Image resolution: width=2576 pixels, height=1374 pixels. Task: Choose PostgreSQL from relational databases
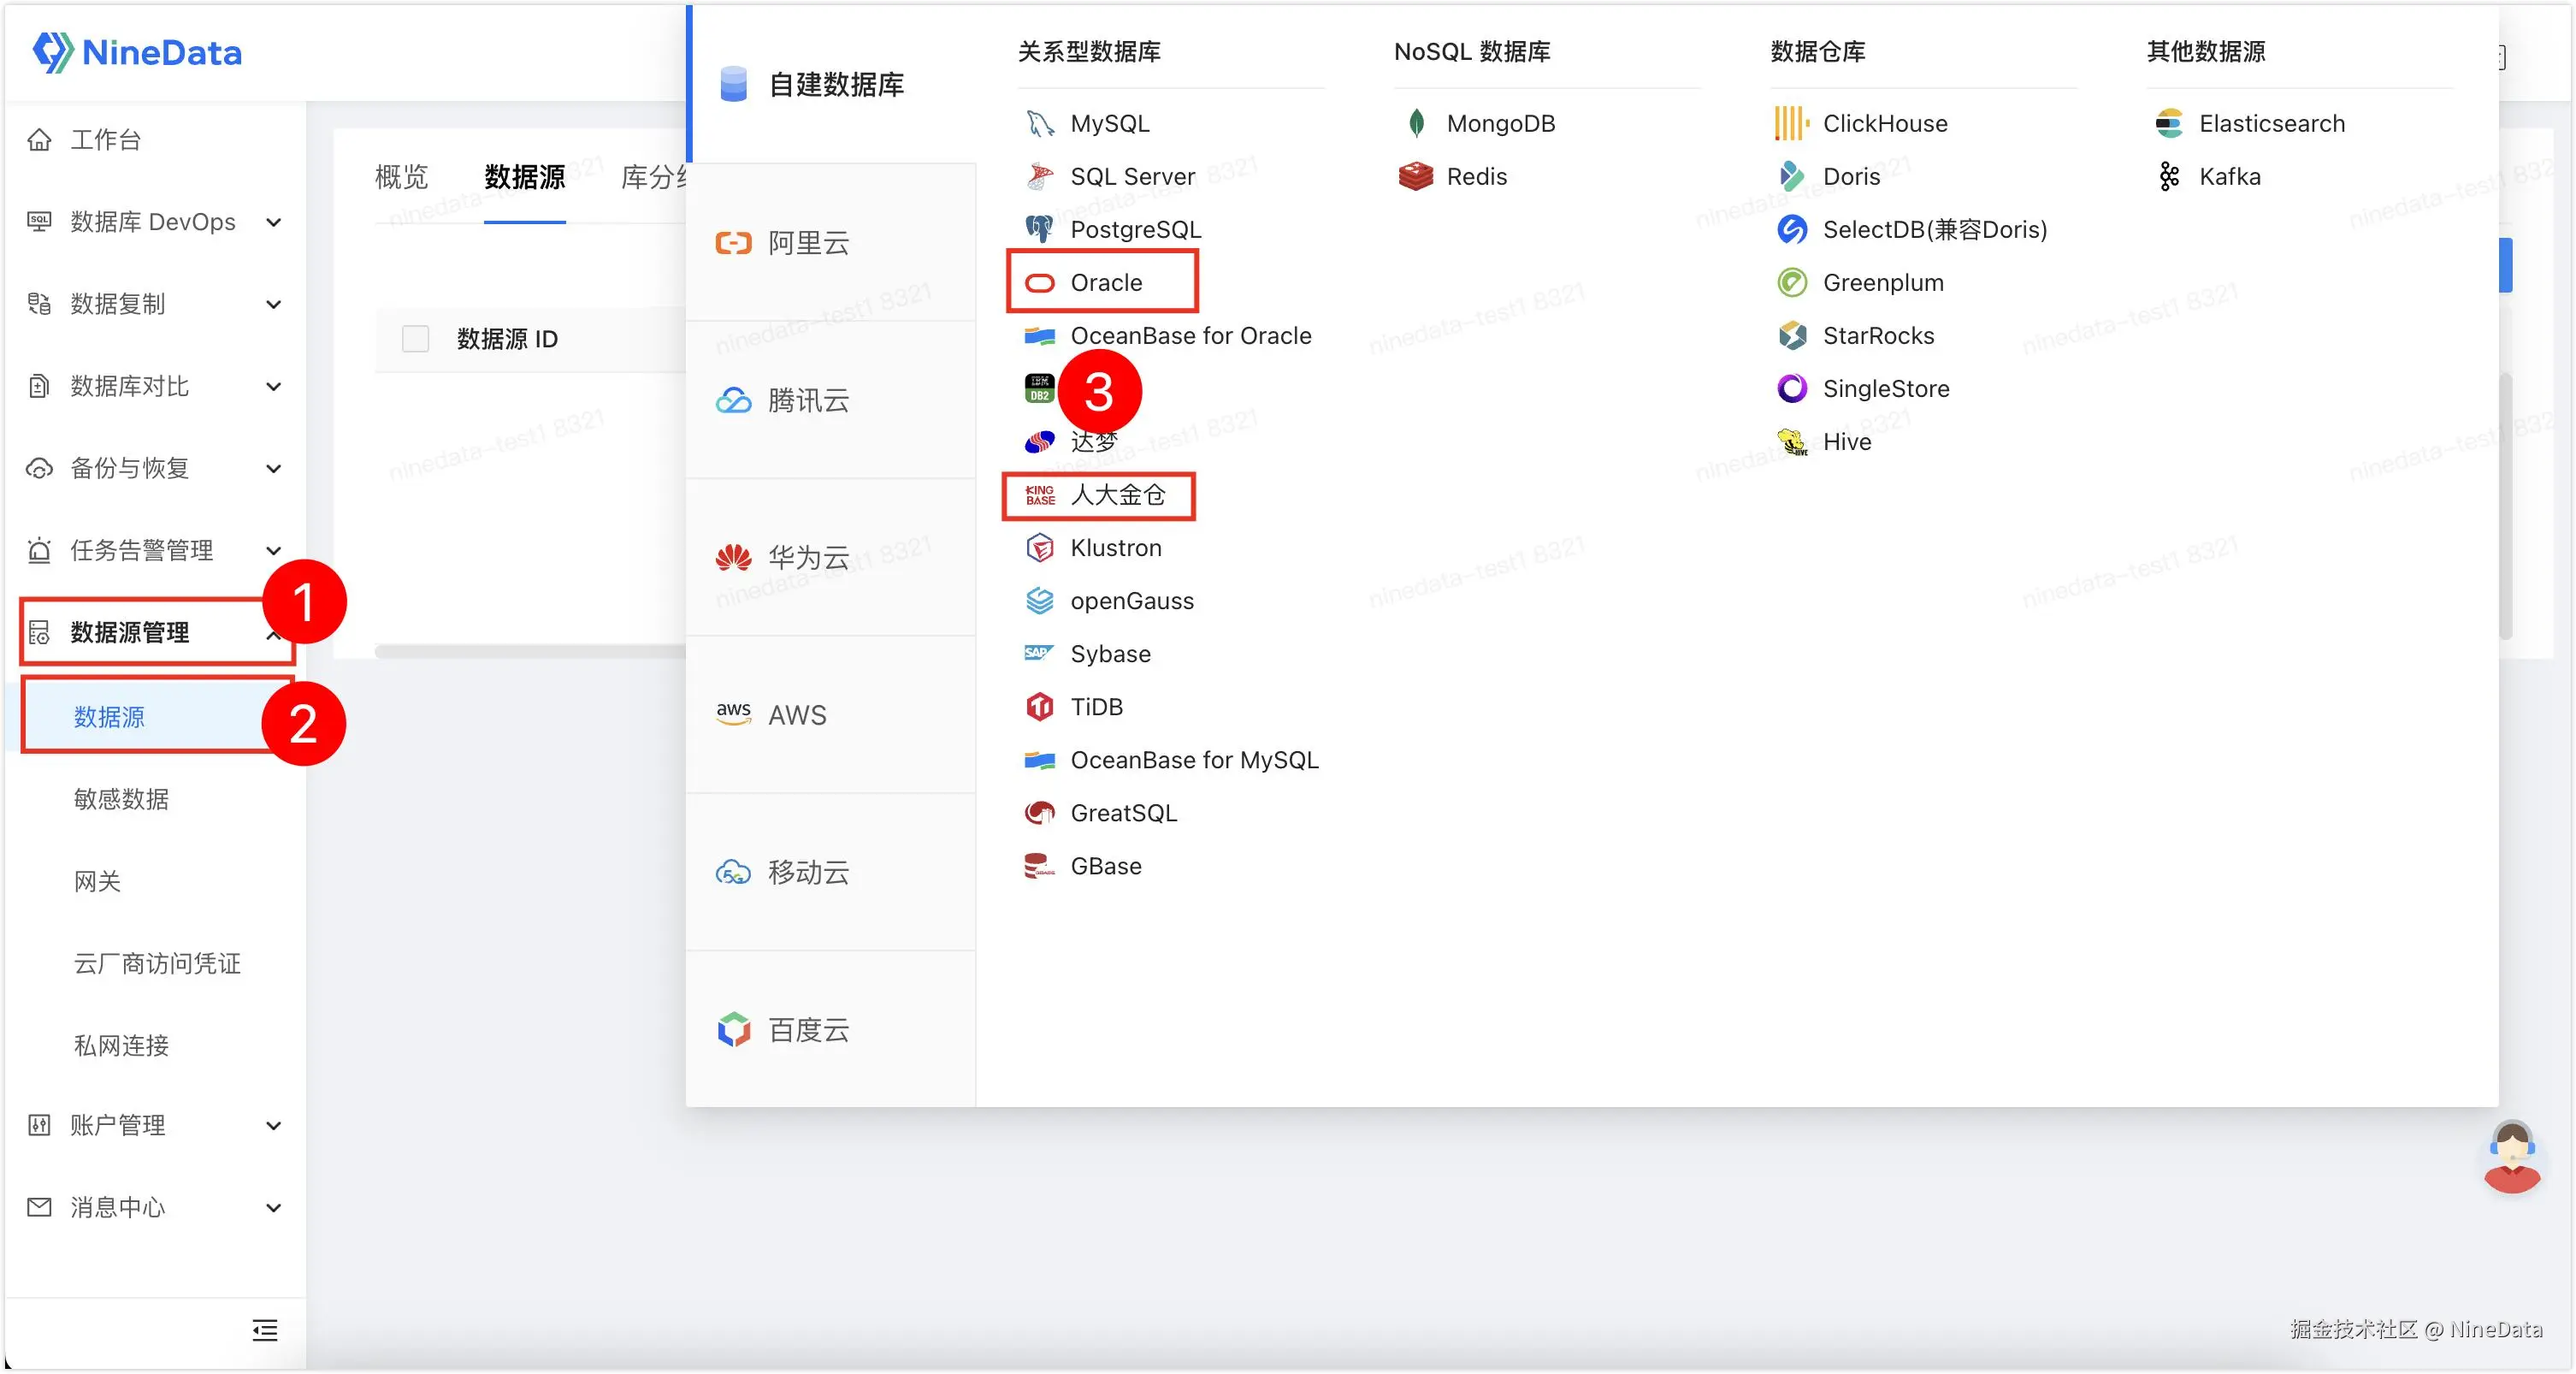(1134, 229)
